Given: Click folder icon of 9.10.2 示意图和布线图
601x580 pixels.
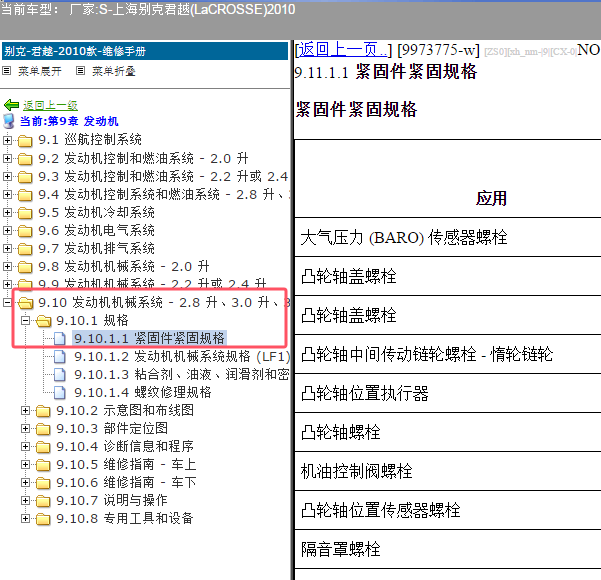Looking at the screenshot, I should pos(43,411).
